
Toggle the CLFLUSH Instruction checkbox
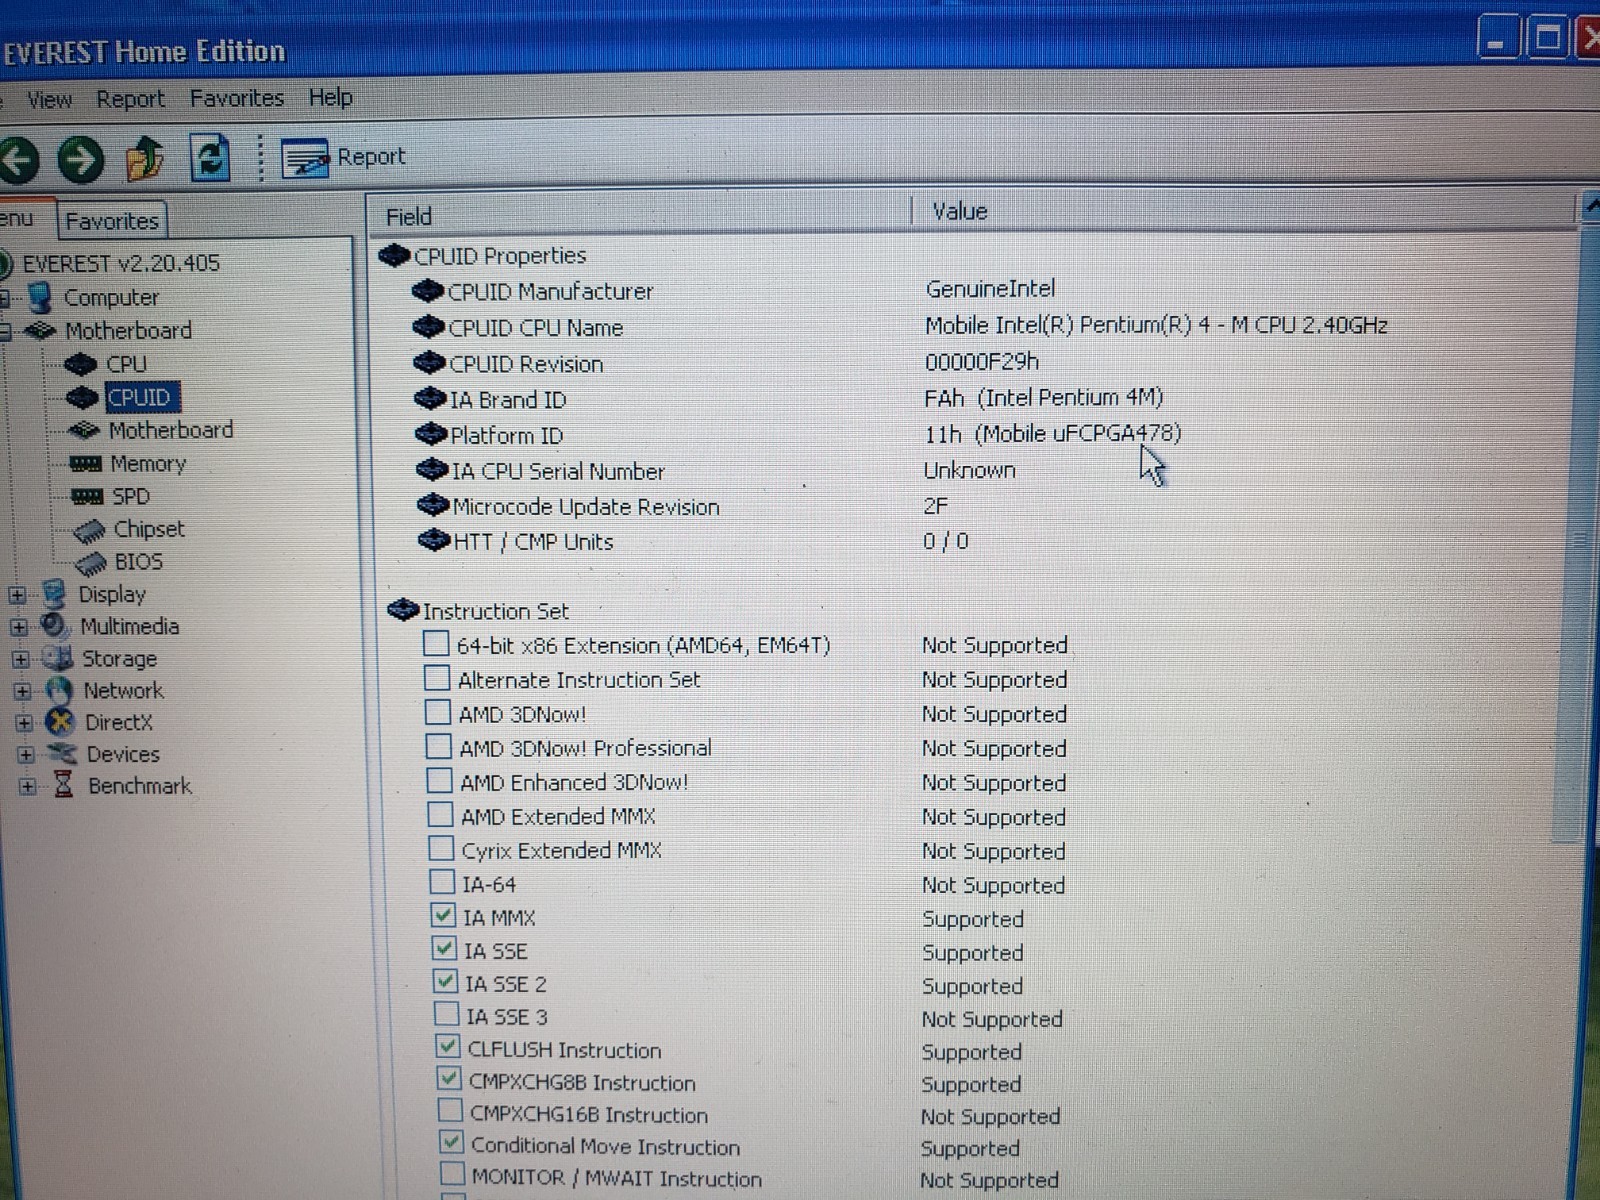448,1048
